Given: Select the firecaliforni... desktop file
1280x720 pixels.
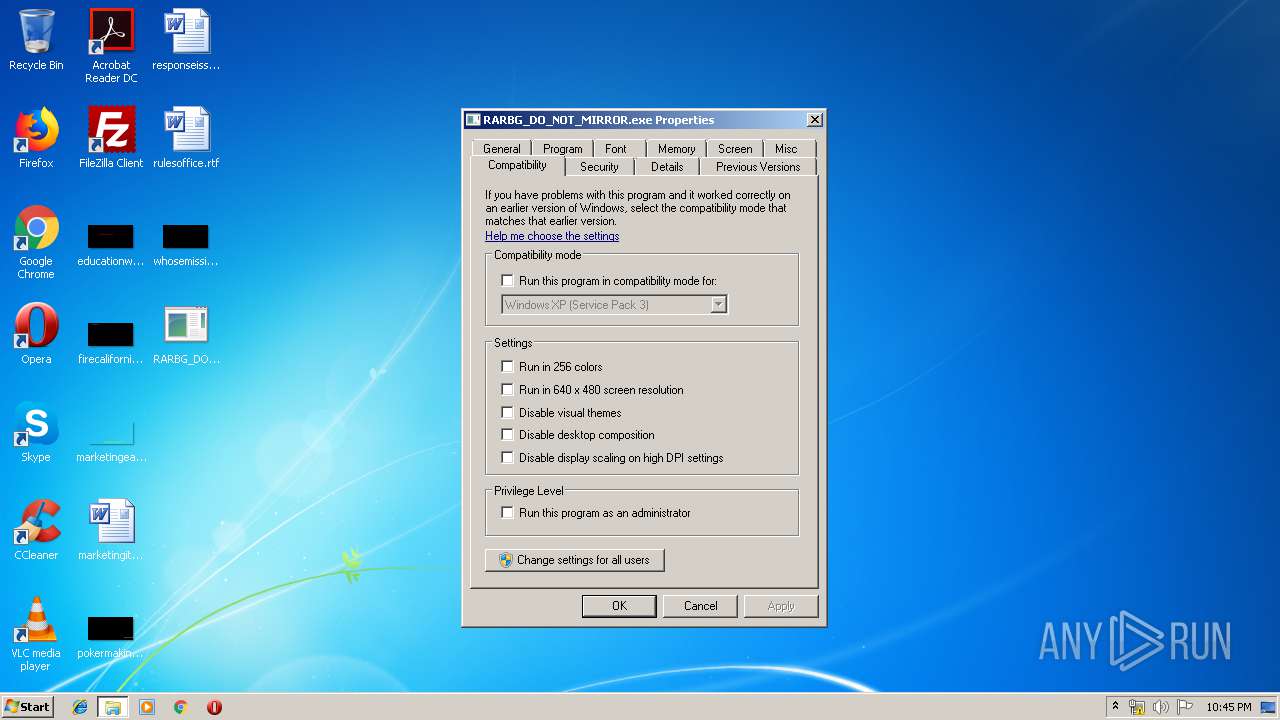Looking at the screenshot, I should (111, 342).
